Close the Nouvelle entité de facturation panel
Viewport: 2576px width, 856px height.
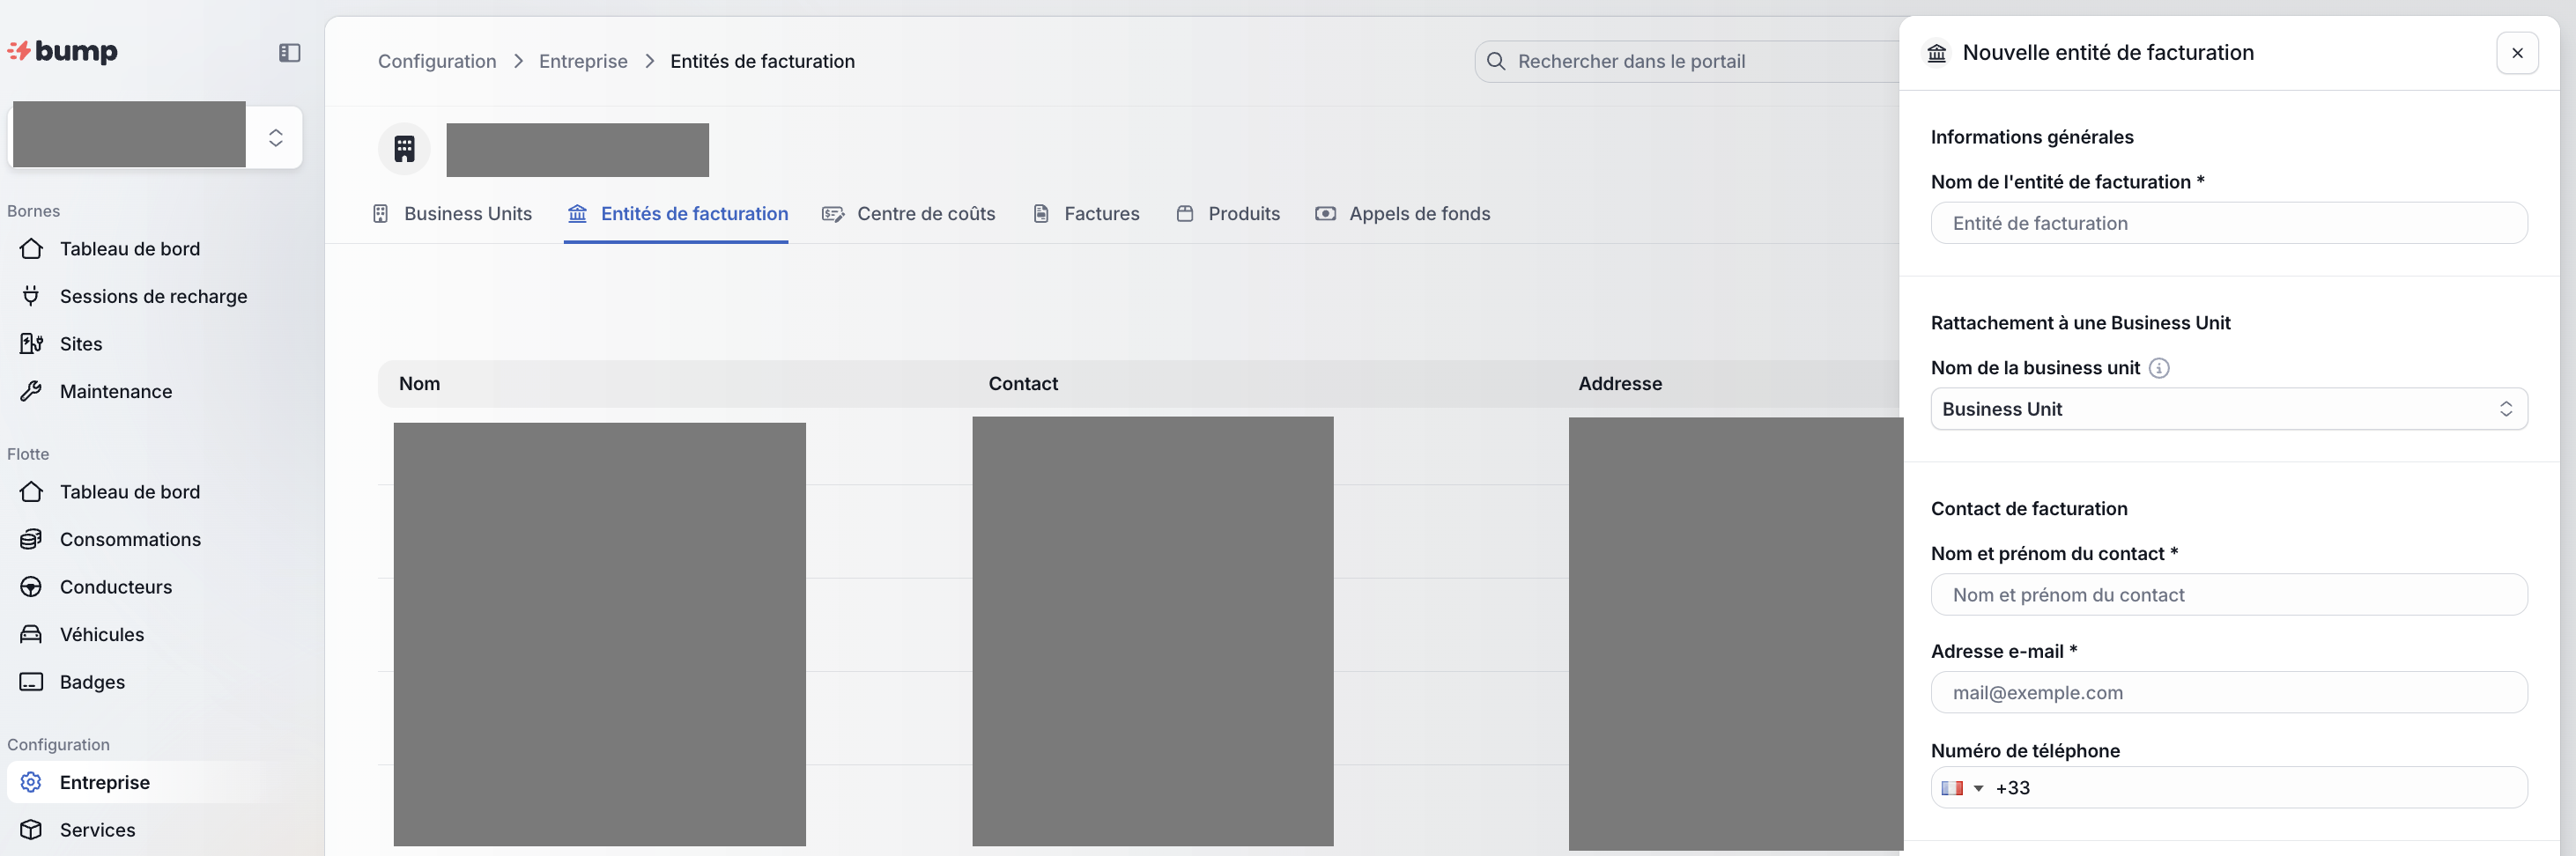[x=2517, y=53]
